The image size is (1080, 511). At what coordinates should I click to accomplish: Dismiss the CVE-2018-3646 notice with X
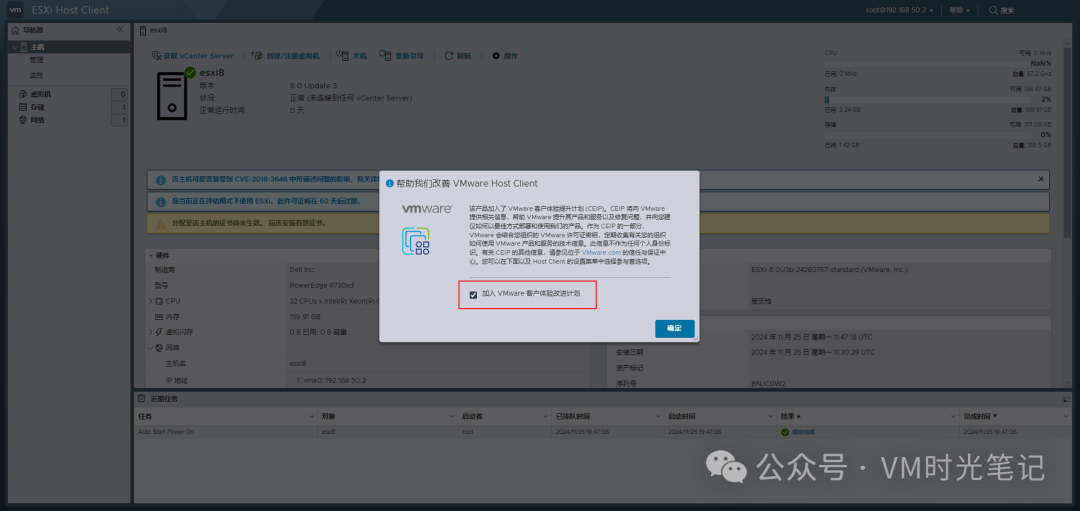tap(1041, 179)
